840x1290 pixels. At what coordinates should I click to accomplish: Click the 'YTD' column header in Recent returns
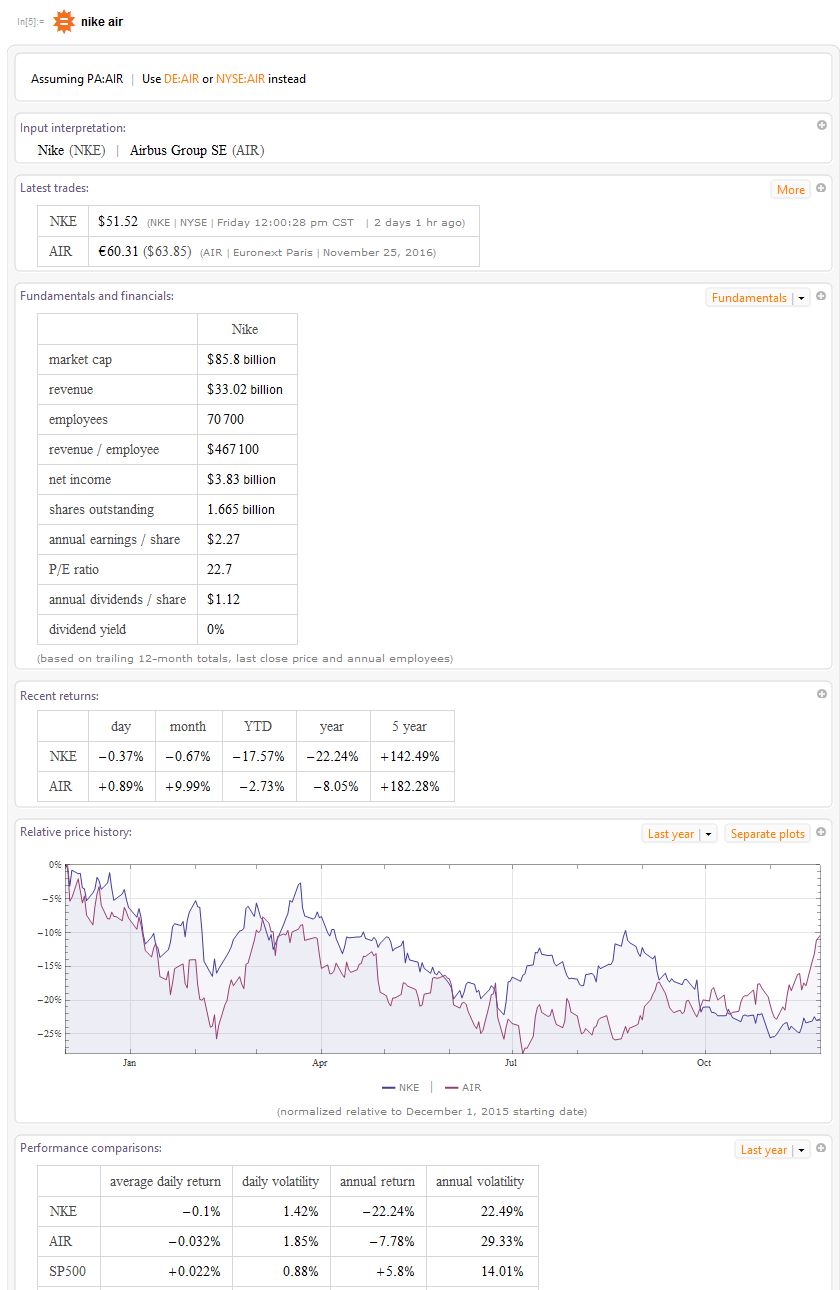coord(258,726)
